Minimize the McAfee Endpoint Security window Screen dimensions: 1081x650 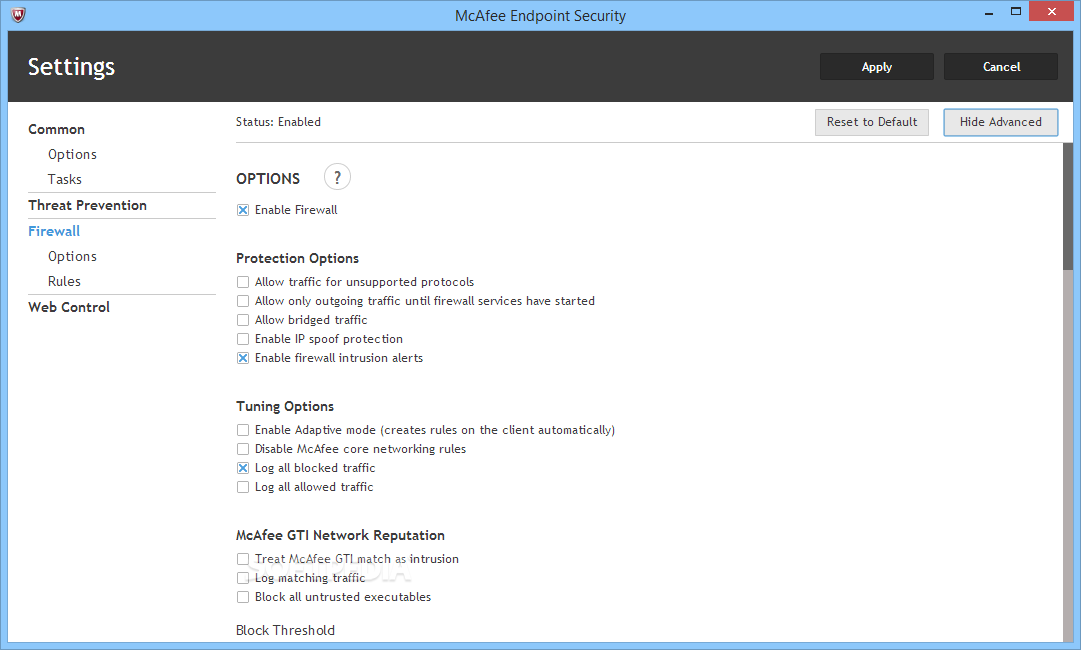click(x=989, y=12)
